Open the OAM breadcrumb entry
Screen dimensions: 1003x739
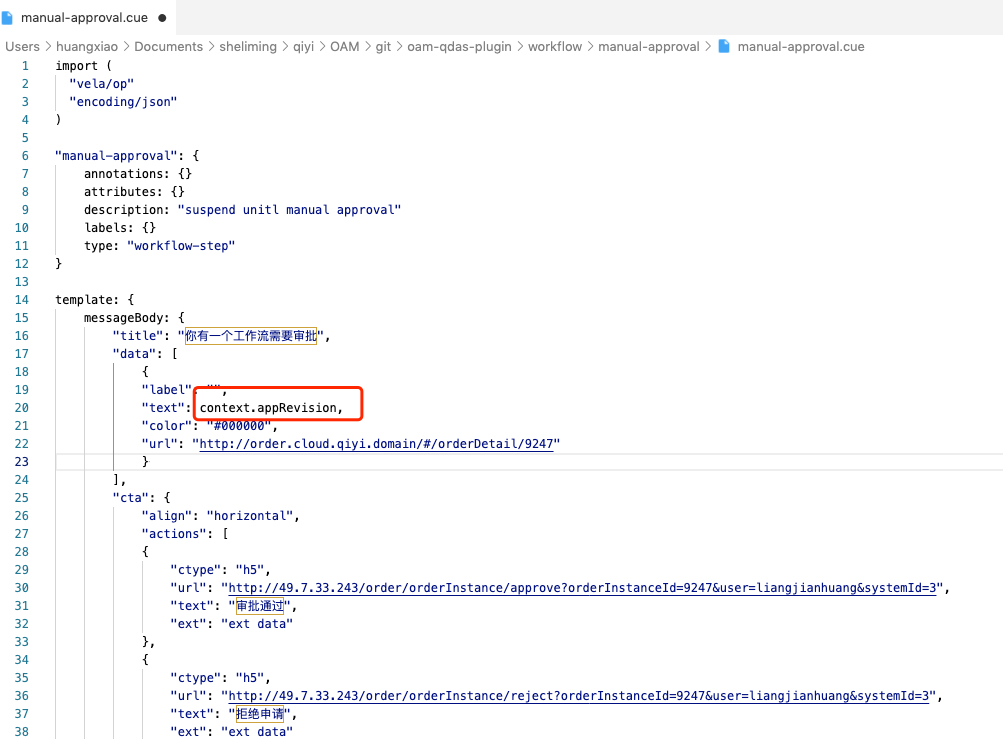pyautogui.click(x=344, y=46)
